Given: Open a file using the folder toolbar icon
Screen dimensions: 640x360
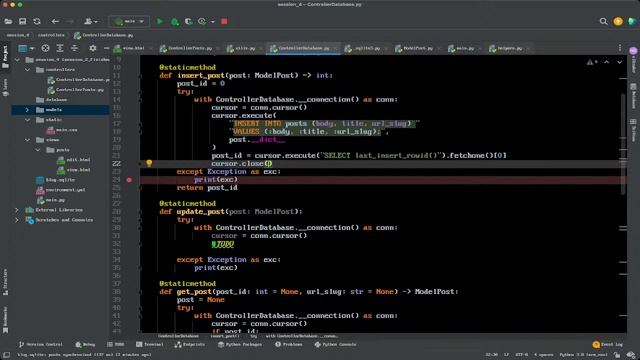Looking at the screenshot, I should click(x=8, y=21).
